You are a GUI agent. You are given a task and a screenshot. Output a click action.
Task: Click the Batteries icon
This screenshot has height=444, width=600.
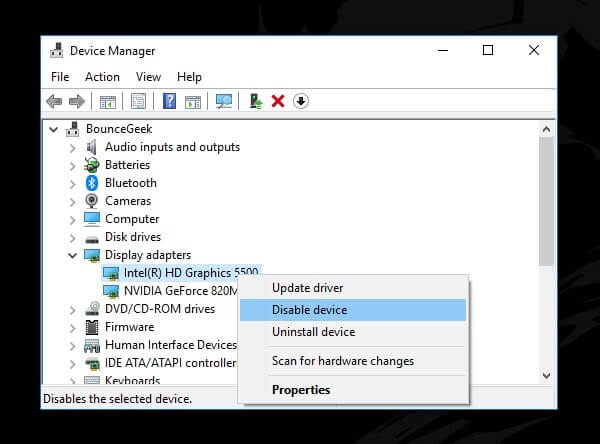pyautogui.click(x=92, y=165)
